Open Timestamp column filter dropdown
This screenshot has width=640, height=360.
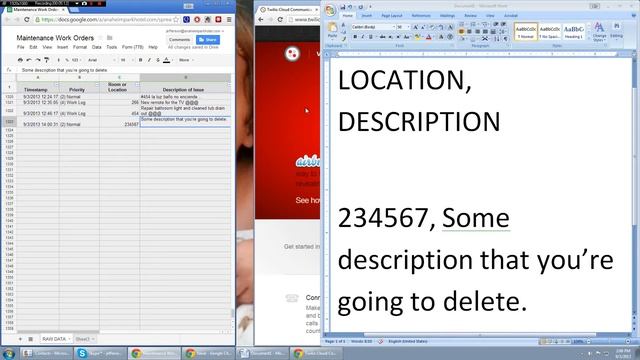pyautogui.click(x=56, y=85)
